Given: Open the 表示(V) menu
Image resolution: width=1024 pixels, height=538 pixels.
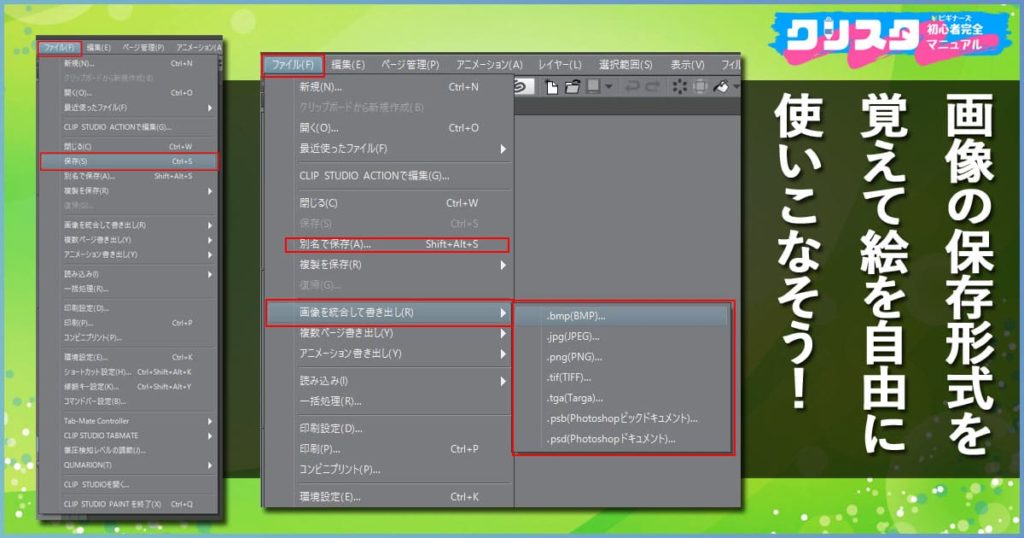Looking at the screenshot, I should (688, 65).
